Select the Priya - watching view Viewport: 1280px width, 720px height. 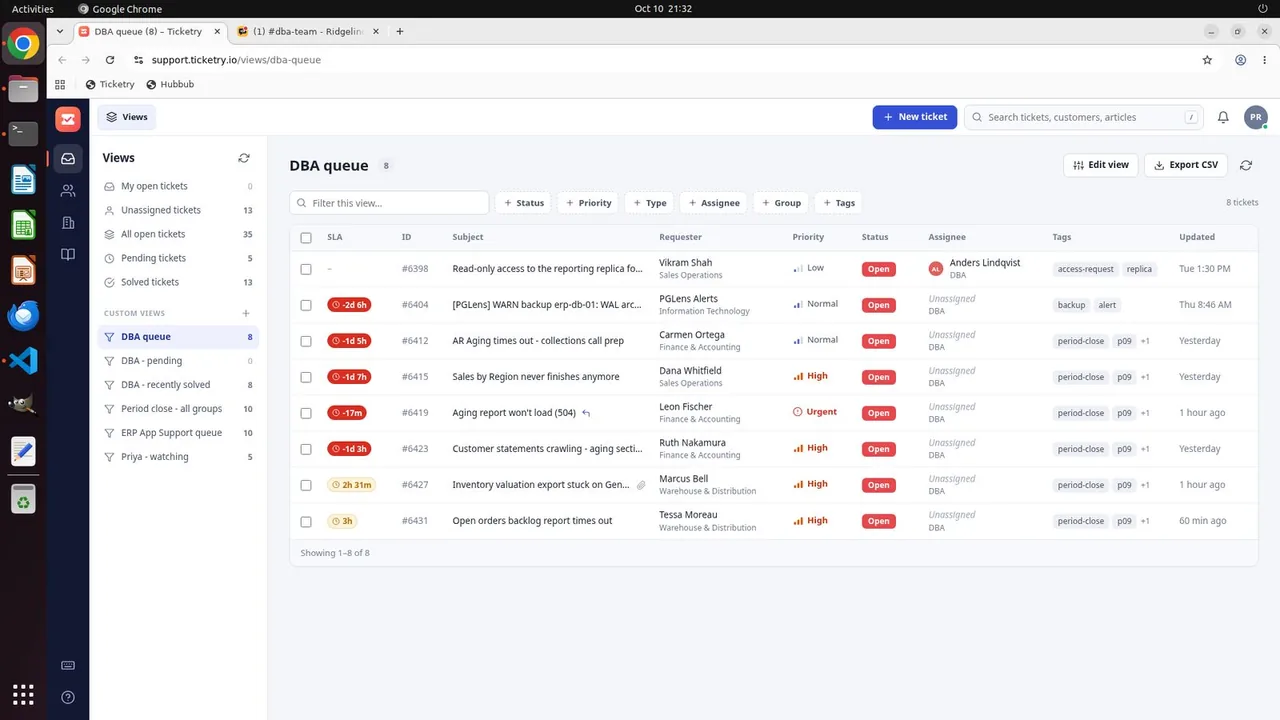tap(179, 457)
